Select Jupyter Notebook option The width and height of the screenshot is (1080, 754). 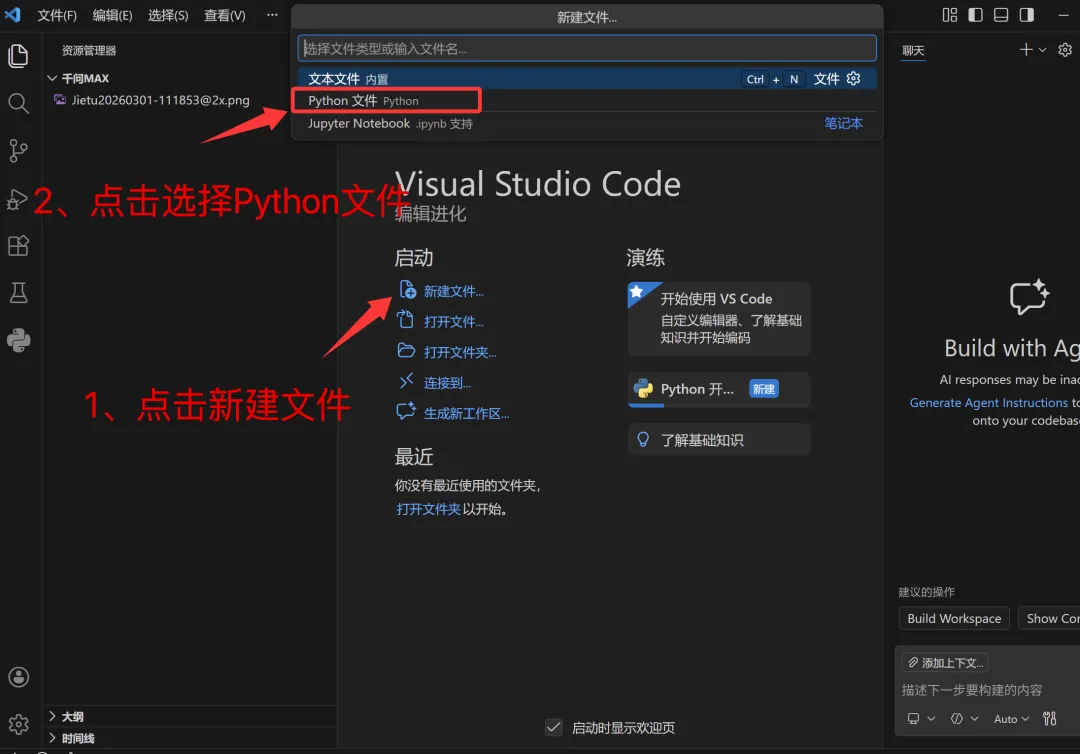(x=587, y=123)
